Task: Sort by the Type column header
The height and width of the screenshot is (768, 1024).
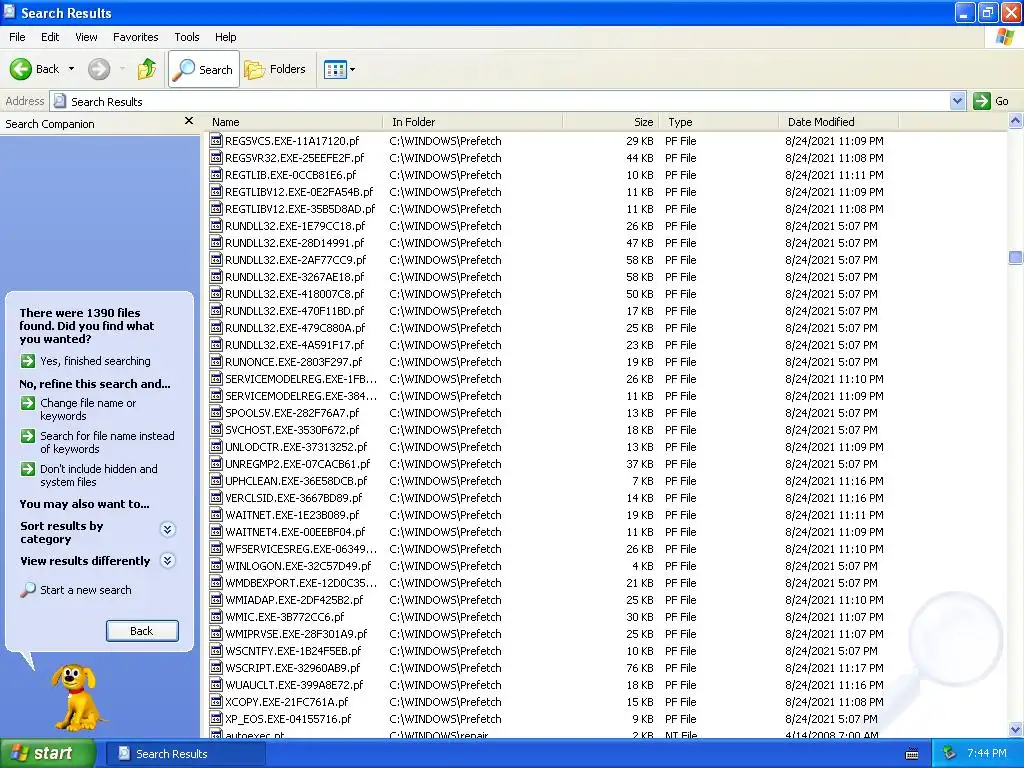Action: coord(718,122)
